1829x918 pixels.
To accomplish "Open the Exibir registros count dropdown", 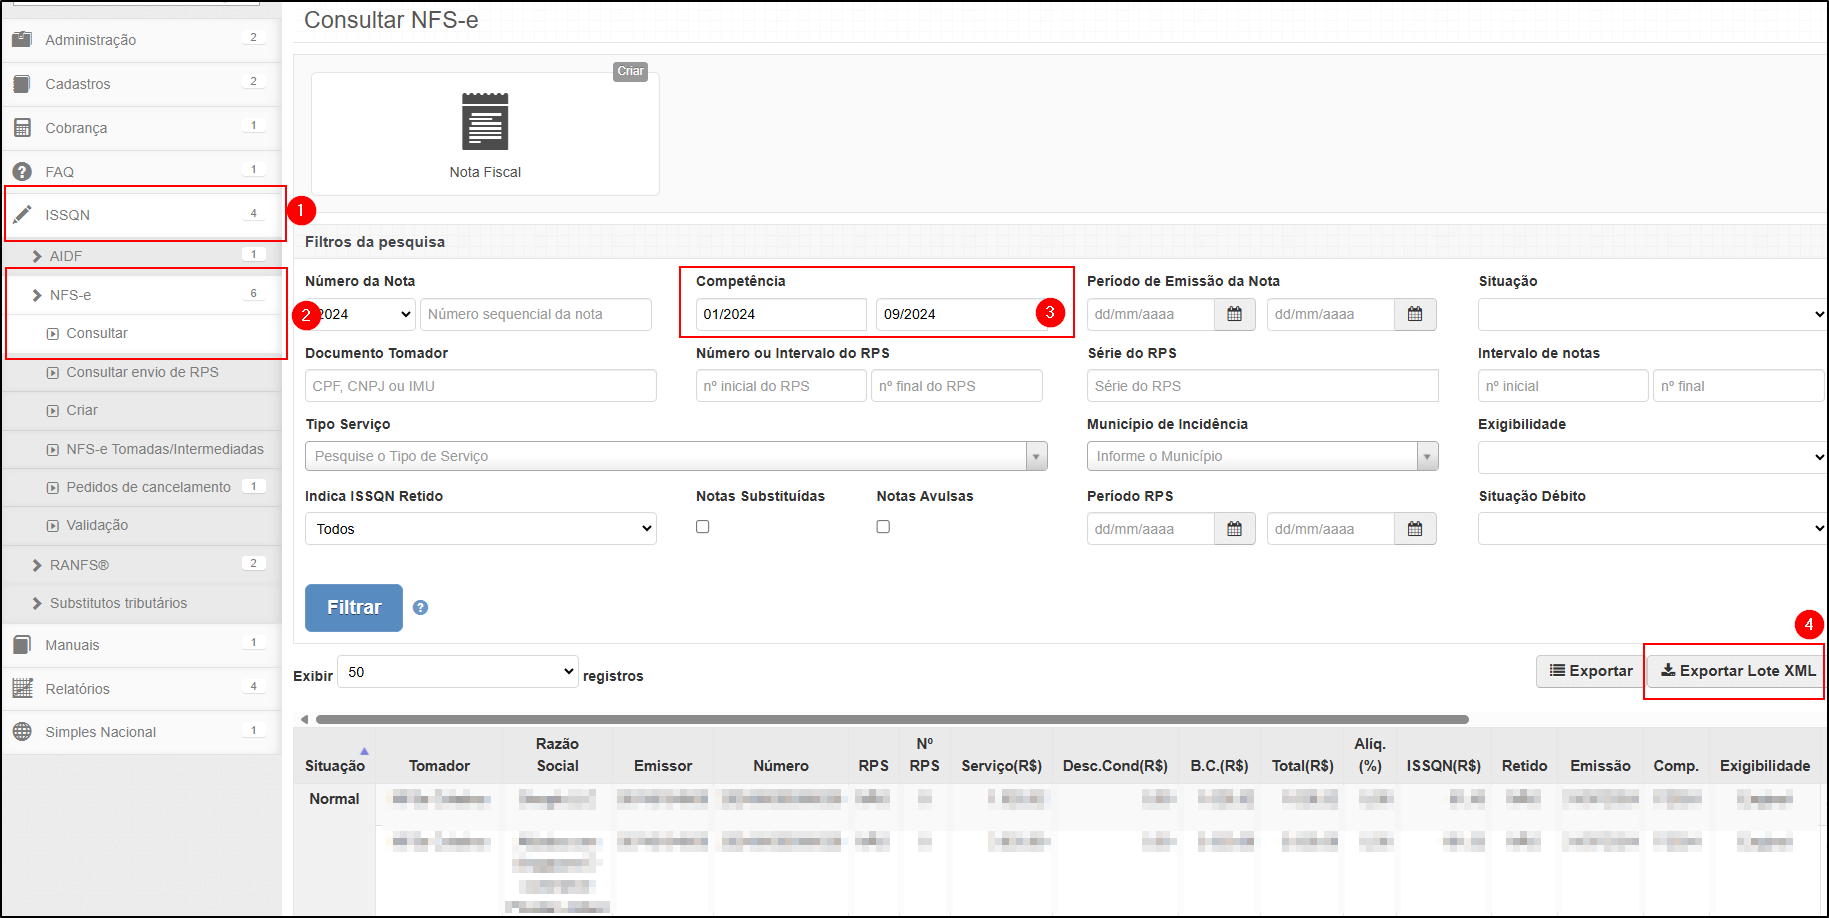I will click(x=458, y=672).
